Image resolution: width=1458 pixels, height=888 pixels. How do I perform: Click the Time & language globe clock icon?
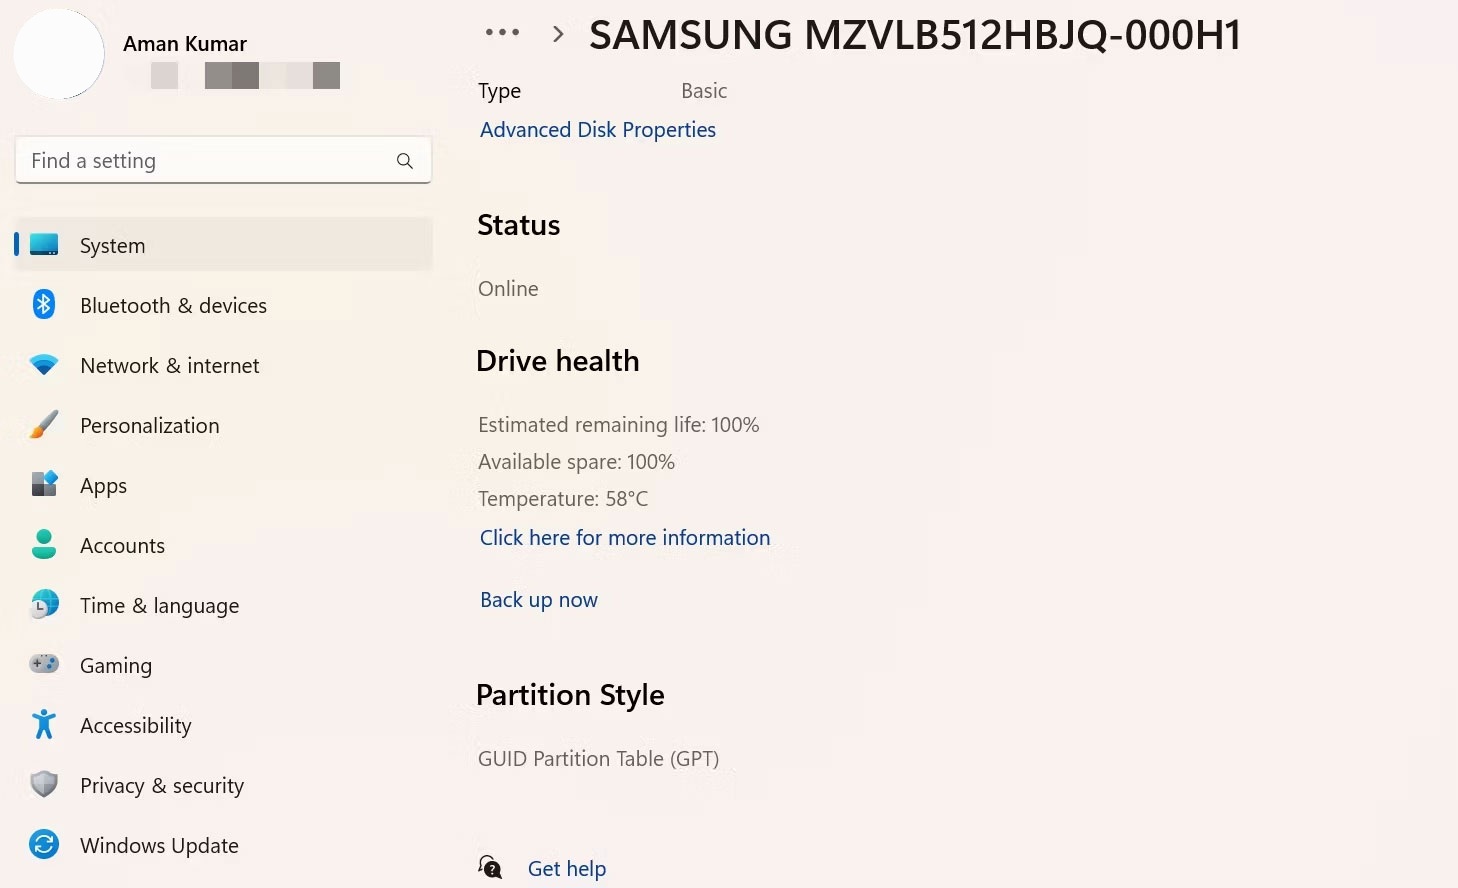44,604
